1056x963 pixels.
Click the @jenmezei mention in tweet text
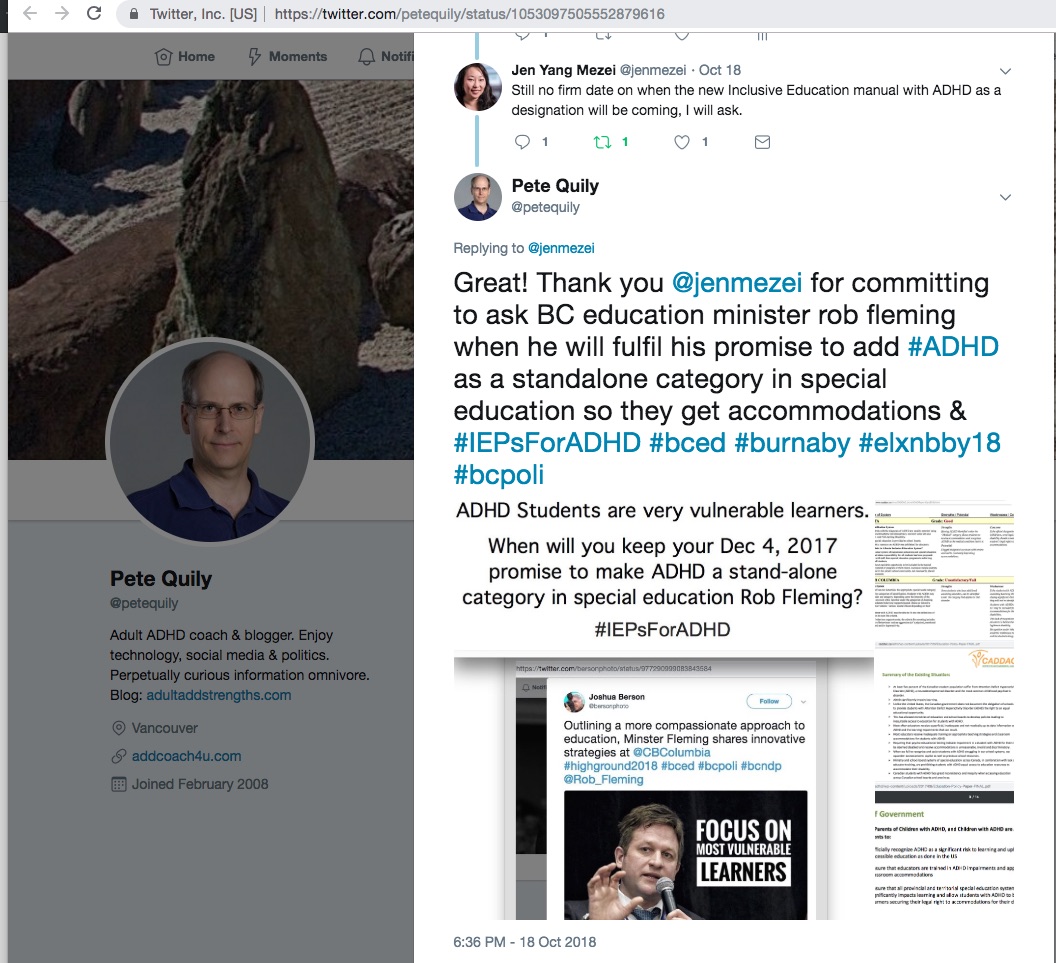point(737,283)
